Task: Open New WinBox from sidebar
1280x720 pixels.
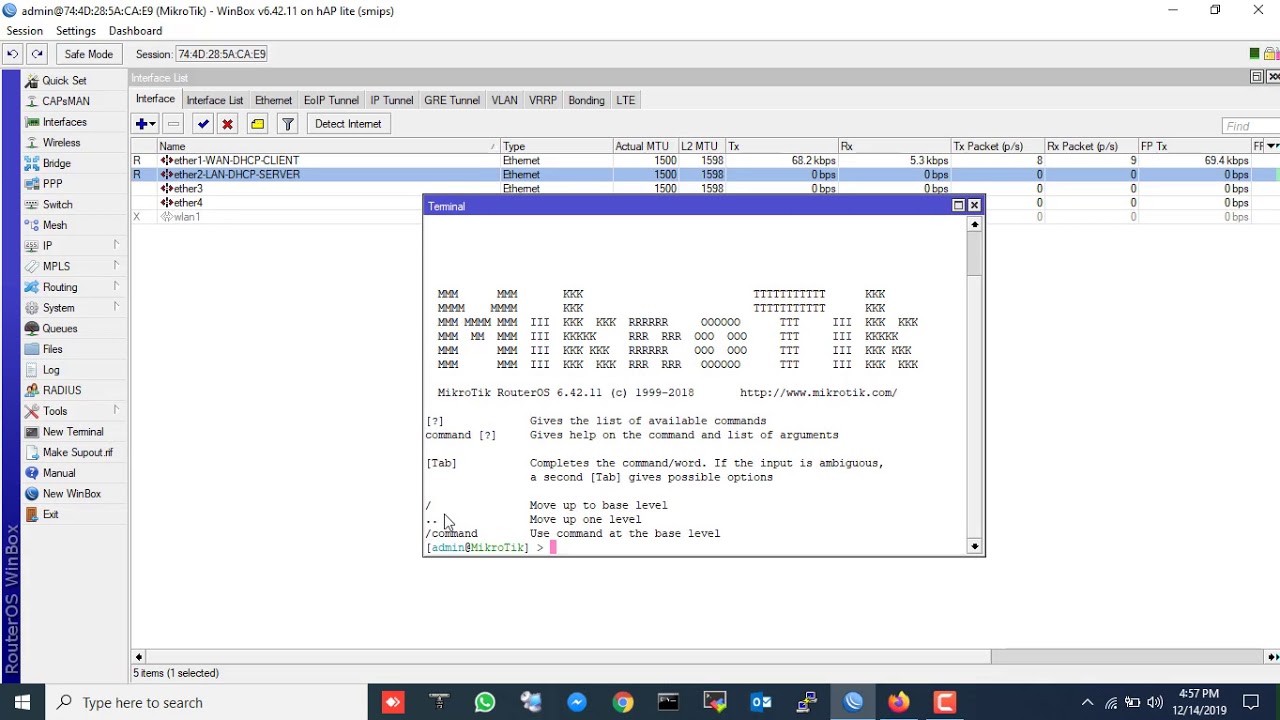Action: tap(72, 494)
